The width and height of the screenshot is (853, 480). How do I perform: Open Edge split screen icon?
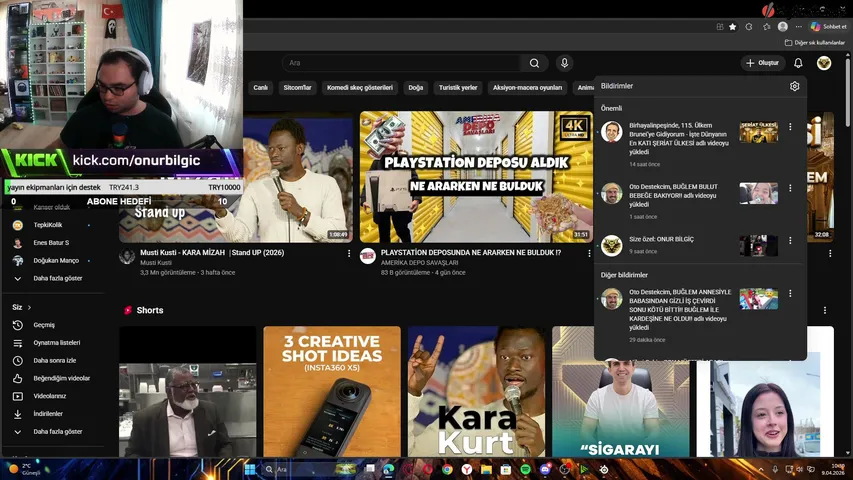click(x=720, y=27)
